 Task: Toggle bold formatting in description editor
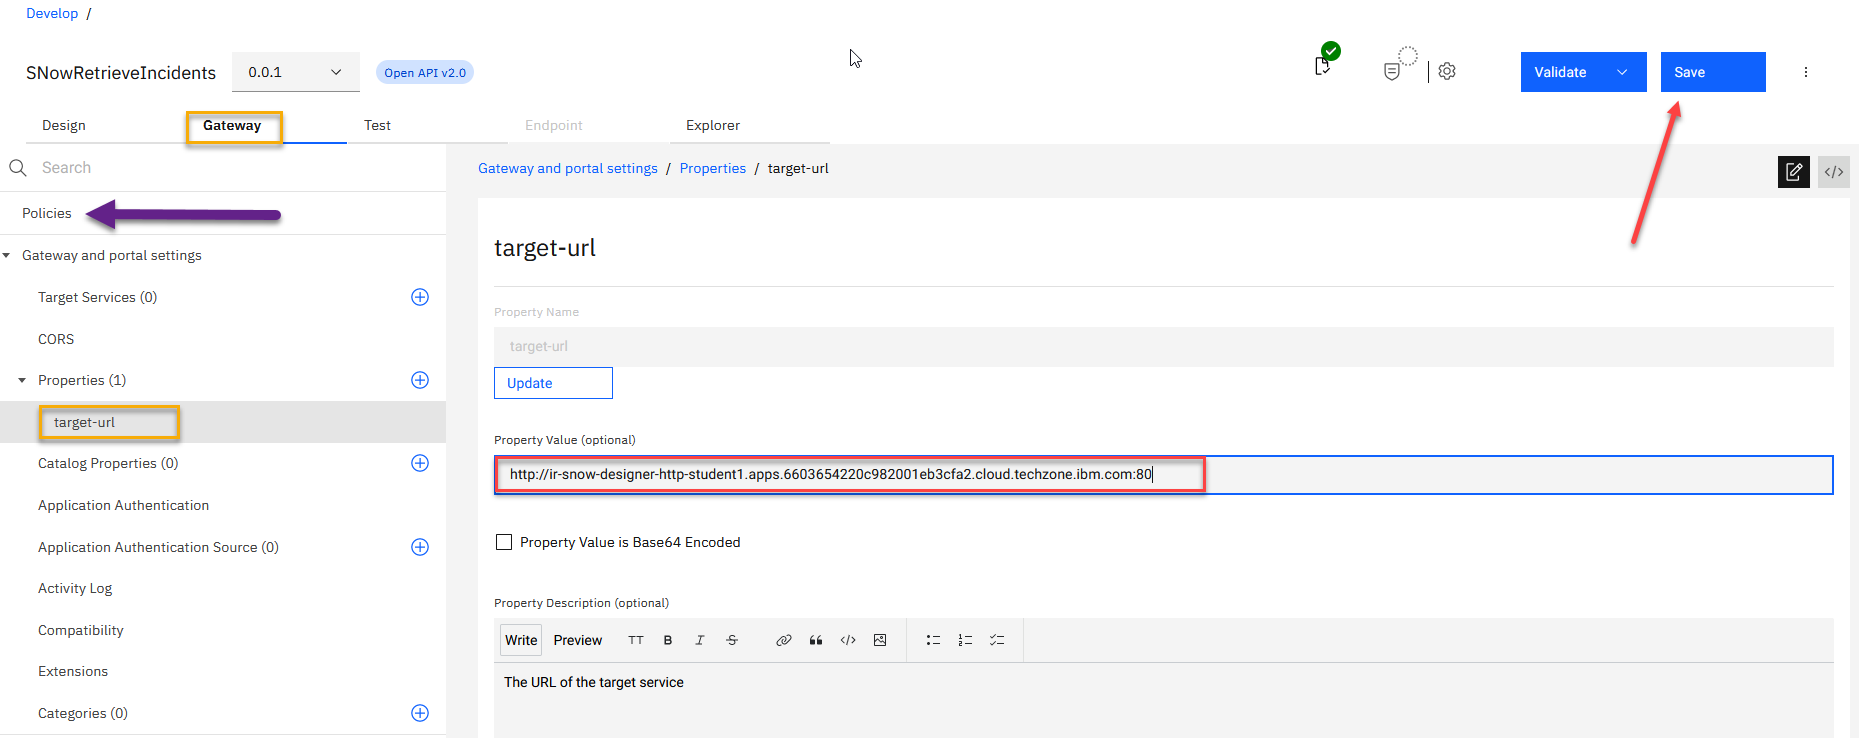[x=668, y=640]
